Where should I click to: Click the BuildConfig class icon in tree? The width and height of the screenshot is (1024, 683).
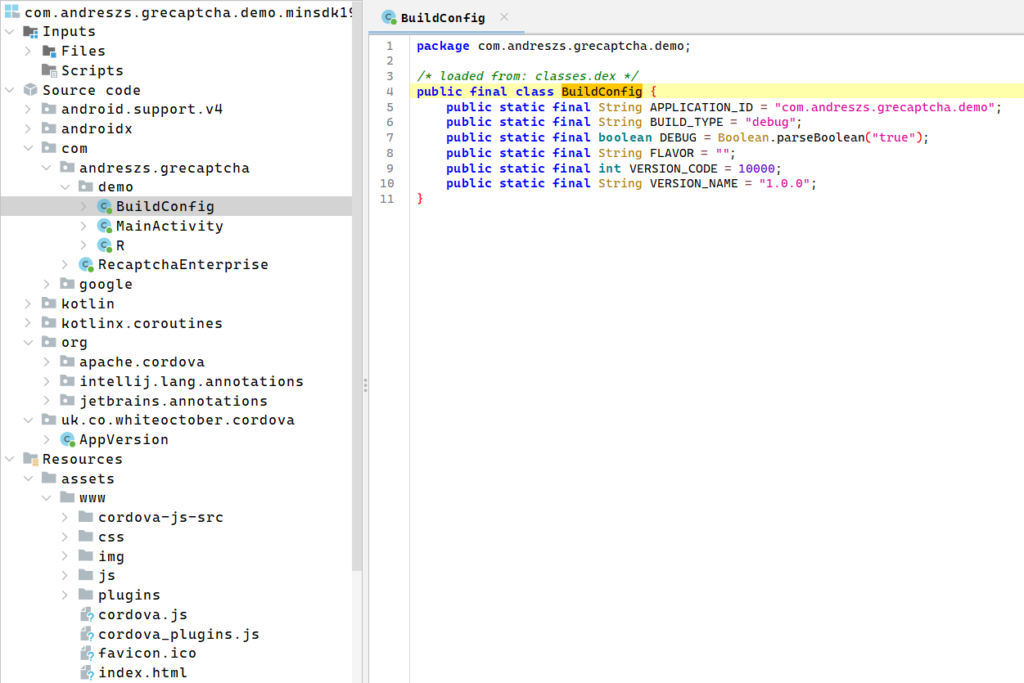click(105, 207)
